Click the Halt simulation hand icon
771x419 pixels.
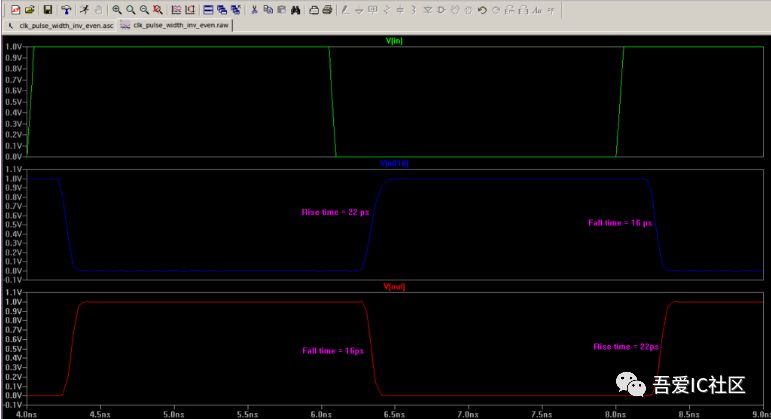[98, 9]
